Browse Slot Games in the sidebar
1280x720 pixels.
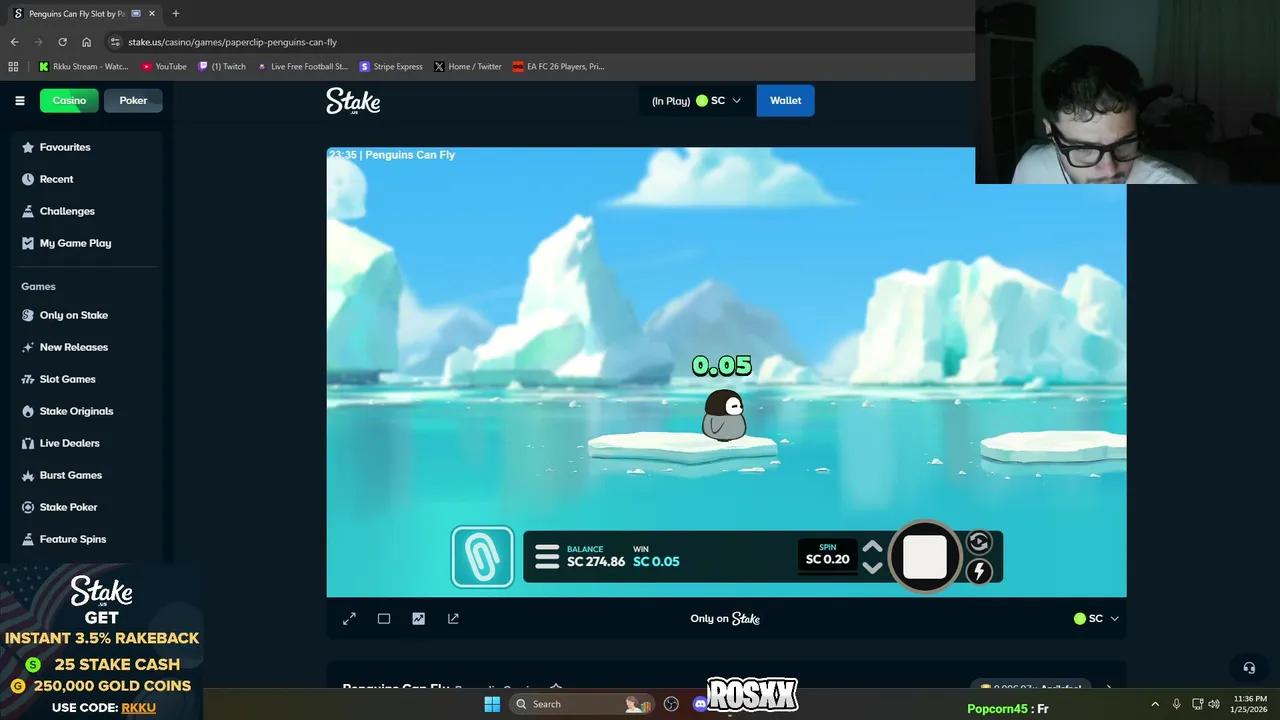pyautogui.click(x=67, y=379)
